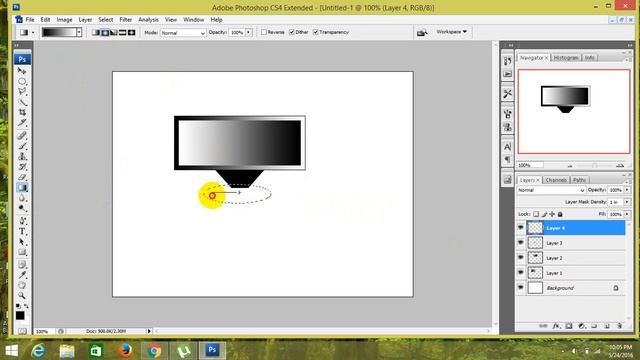Viewport: 640px width, 360px height.
Task: Select the Gradient tool in toolbox
Action: click(22, 188)
